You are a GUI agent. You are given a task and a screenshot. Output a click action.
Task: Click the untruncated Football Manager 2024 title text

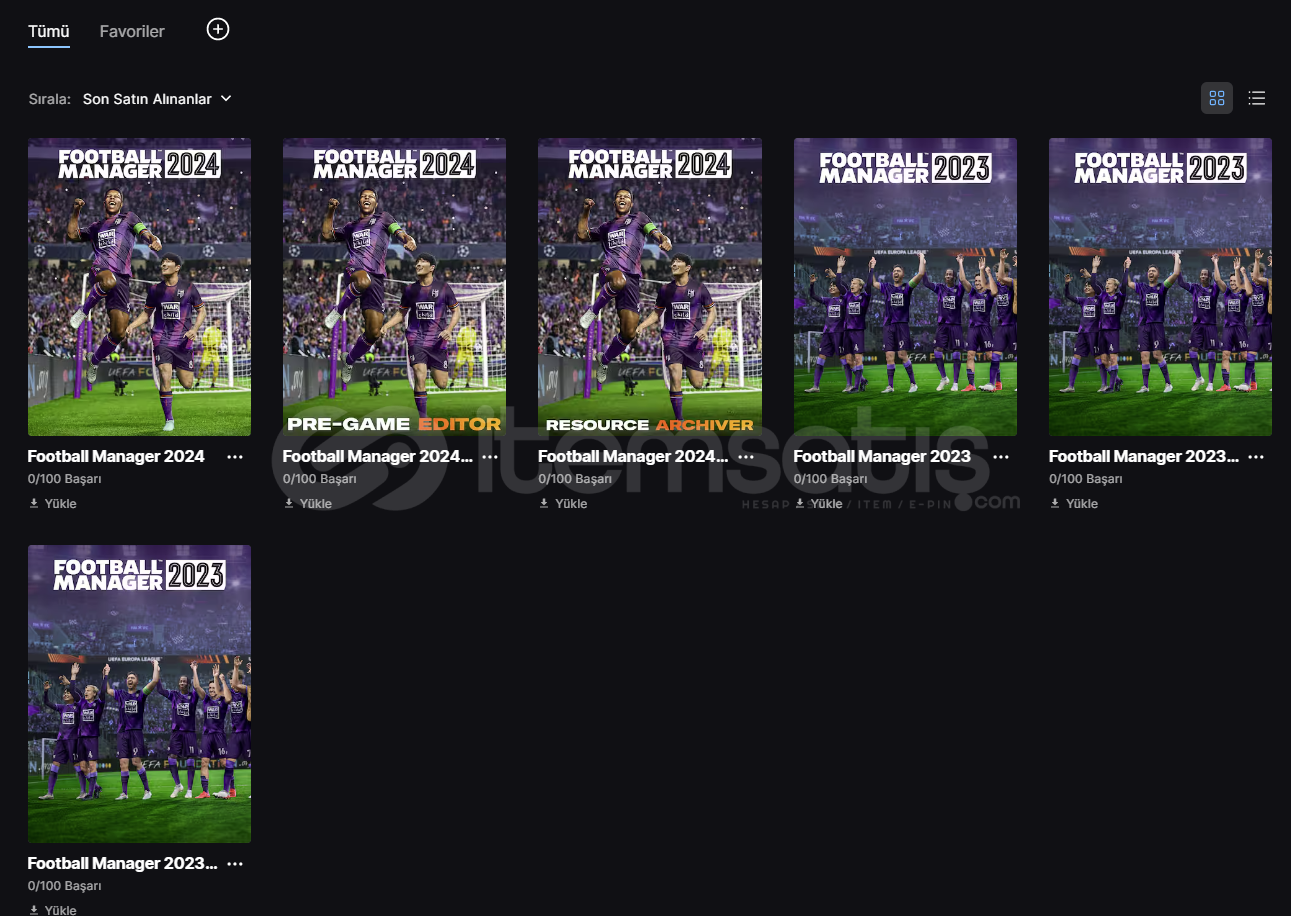click(116, 456)
